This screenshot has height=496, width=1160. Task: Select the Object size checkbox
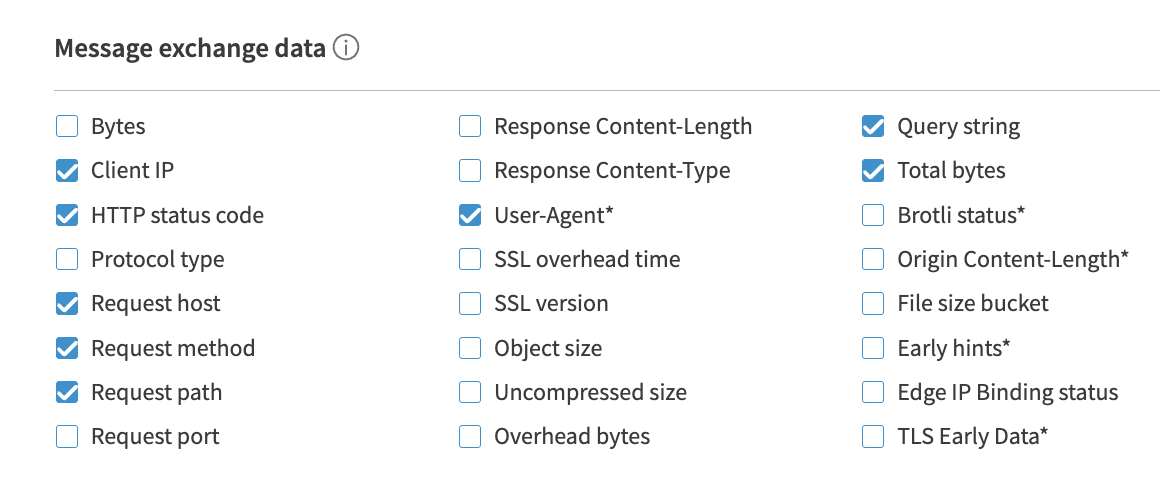coord(470,348)
